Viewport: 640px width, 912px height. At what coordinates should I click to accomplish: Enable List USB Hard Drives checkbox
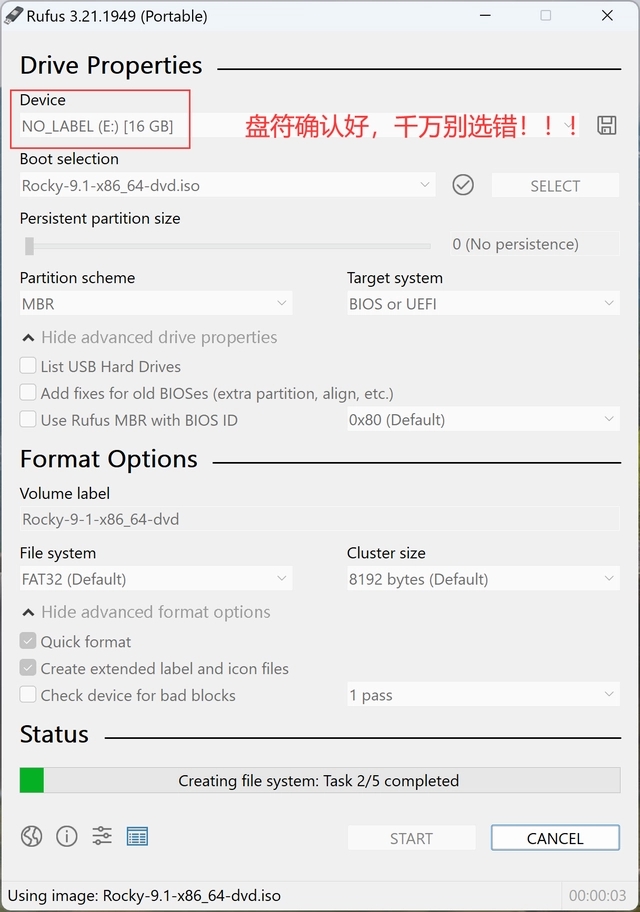point(28,366)
